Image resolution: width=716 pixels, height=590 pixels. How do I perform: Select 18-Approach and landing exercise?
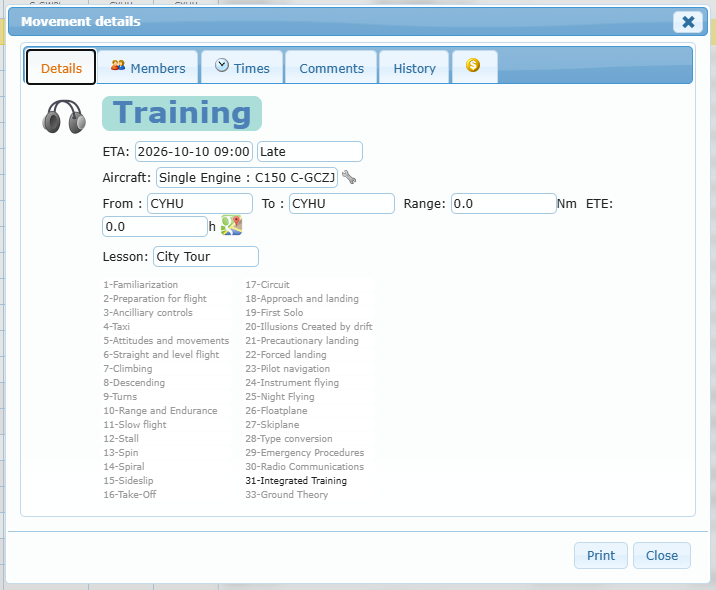tap(302, 299)
